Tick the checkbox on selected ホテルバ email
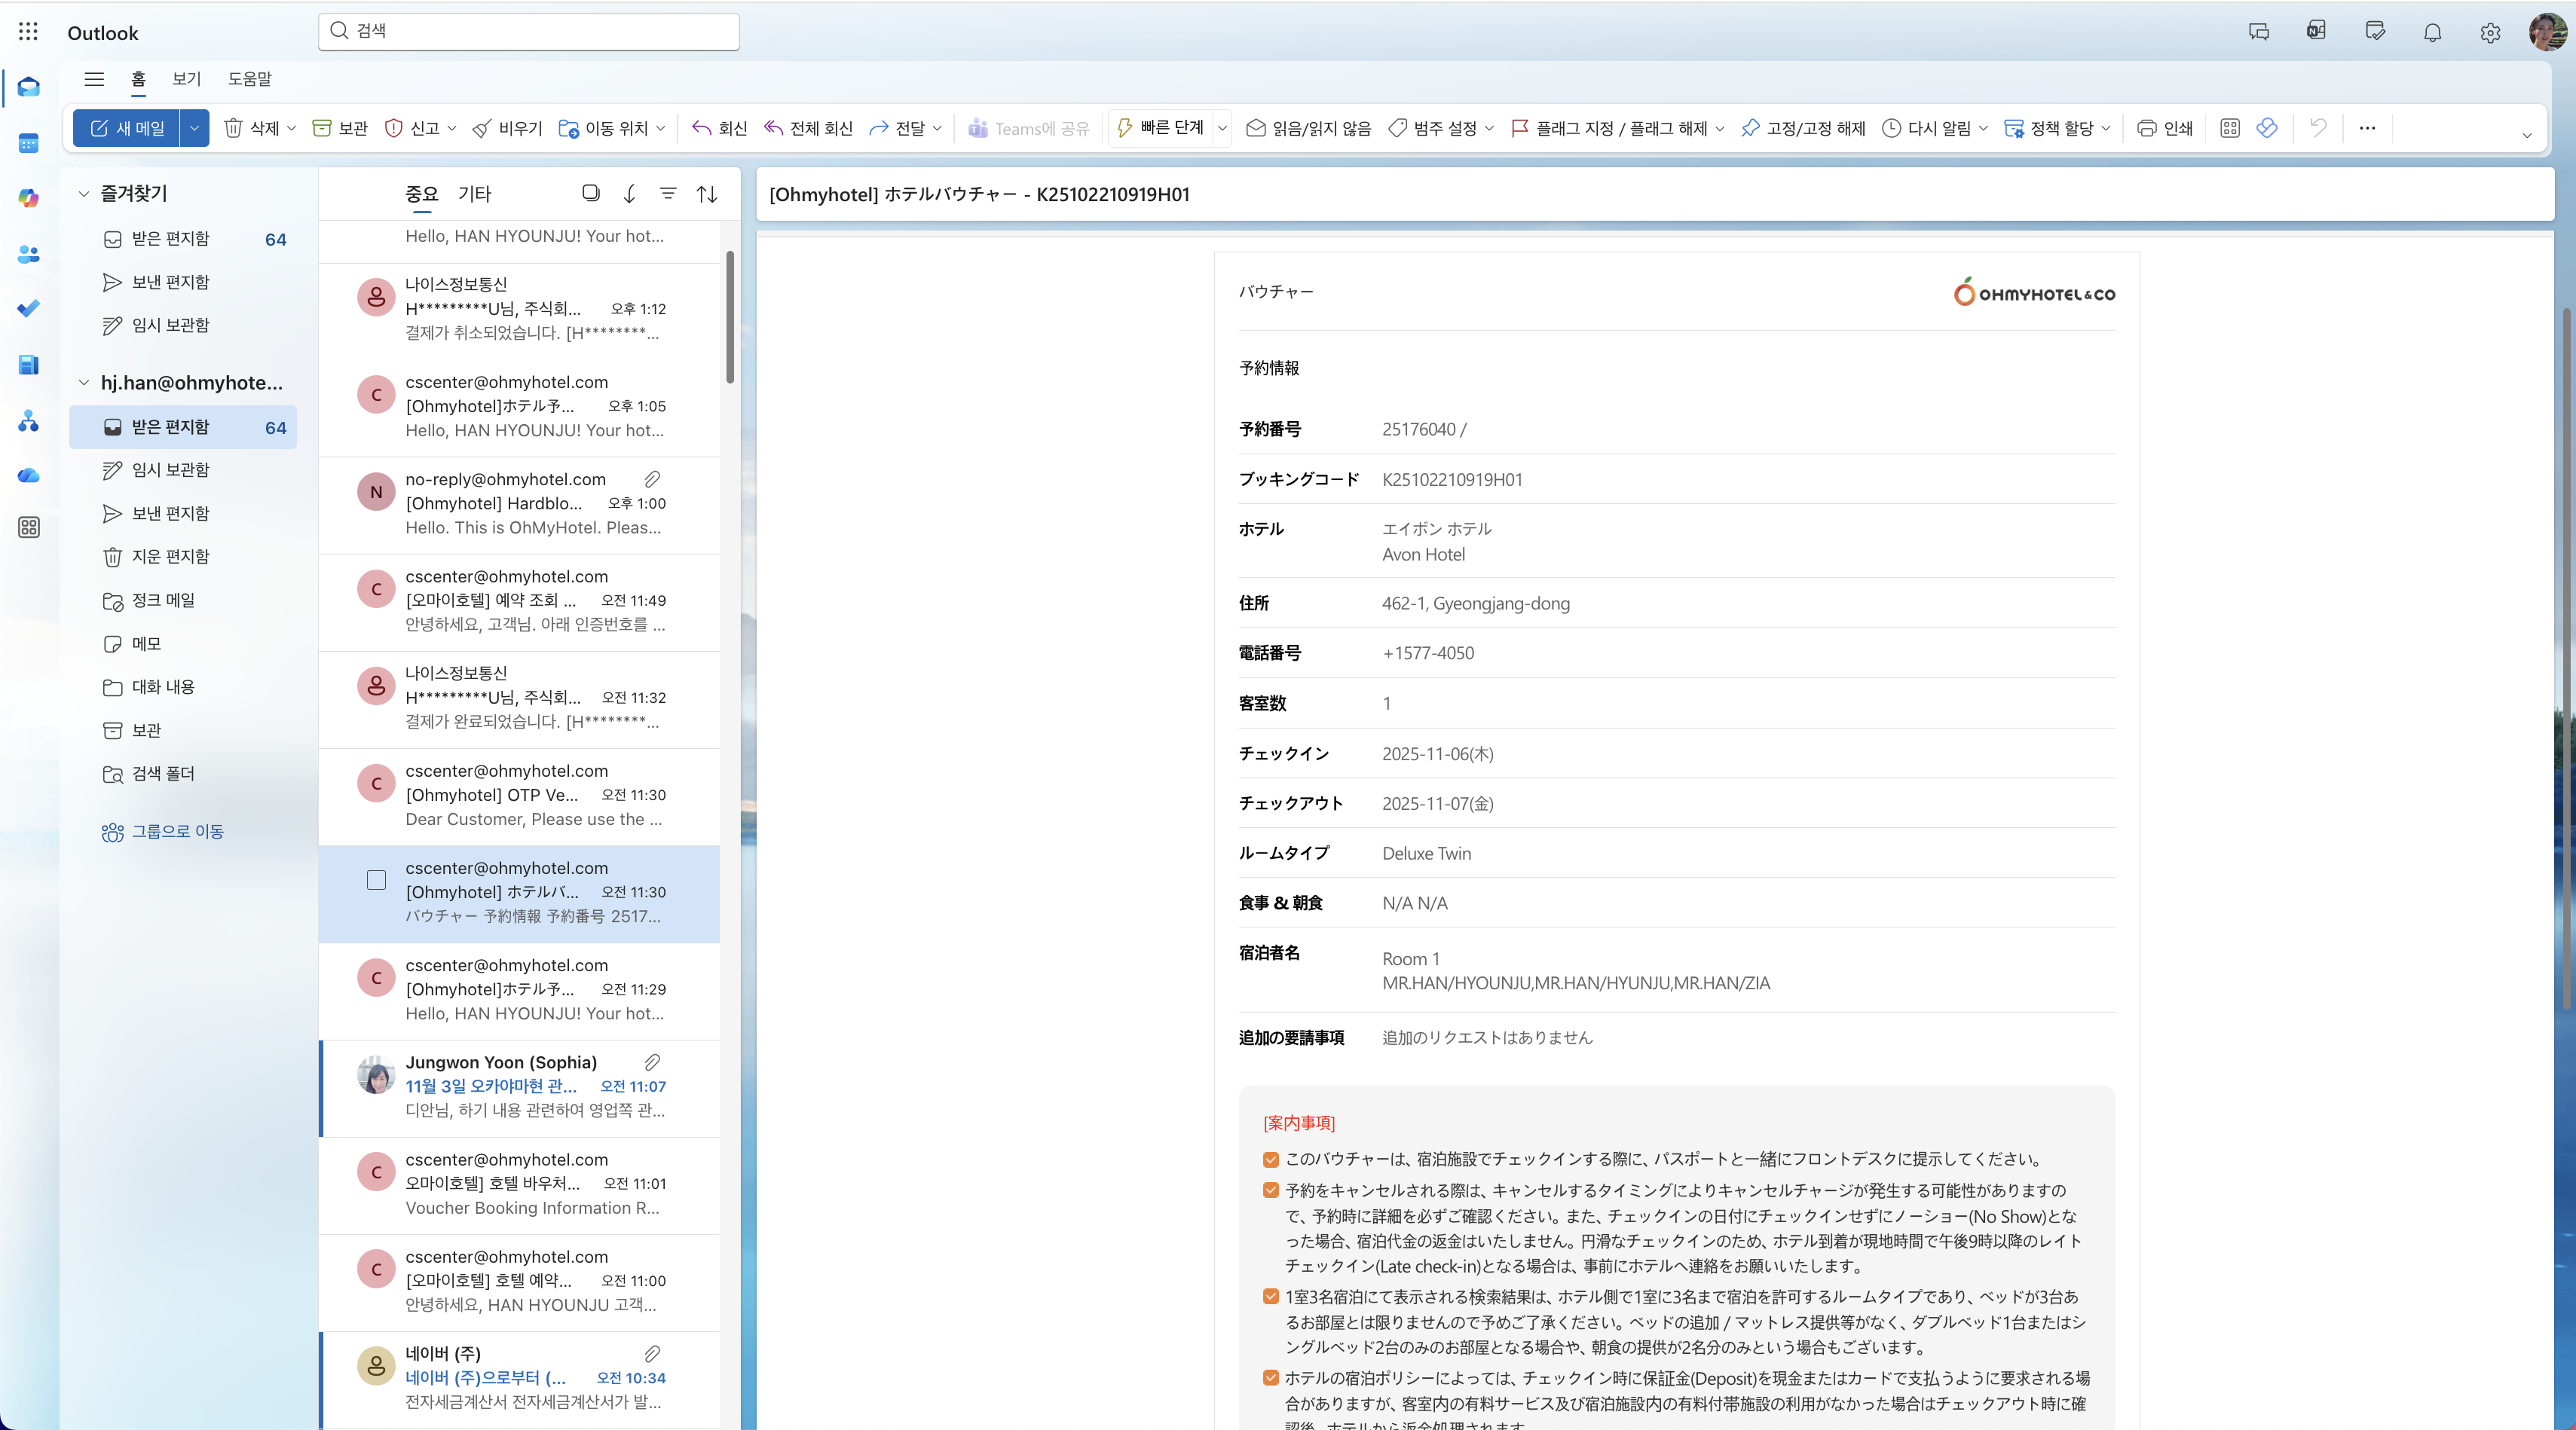The height and width of the screenshot is (1430, 2576). coord(376,880)
